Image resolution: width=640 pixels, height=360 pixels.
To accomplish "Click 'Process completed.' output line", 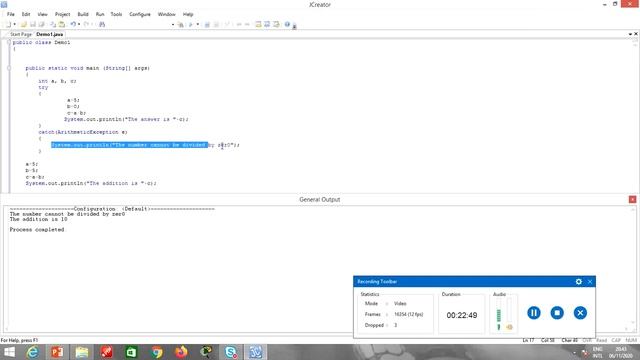I will (37, 230).
